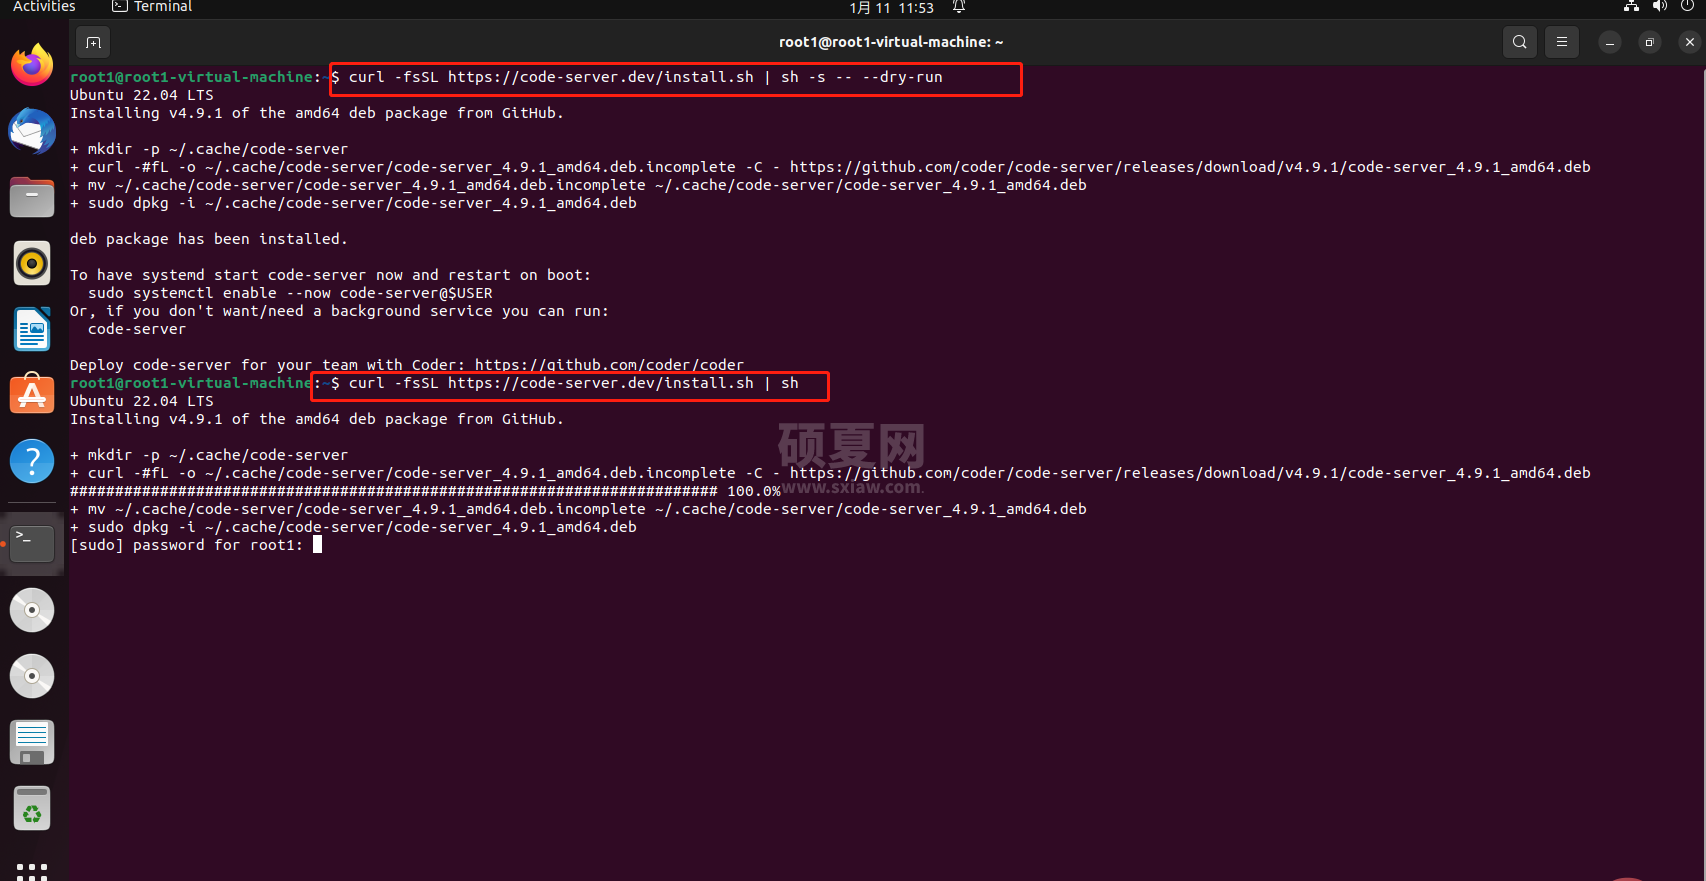
Task: Show applications grid at dock bottom
Action: pos(32,870)
